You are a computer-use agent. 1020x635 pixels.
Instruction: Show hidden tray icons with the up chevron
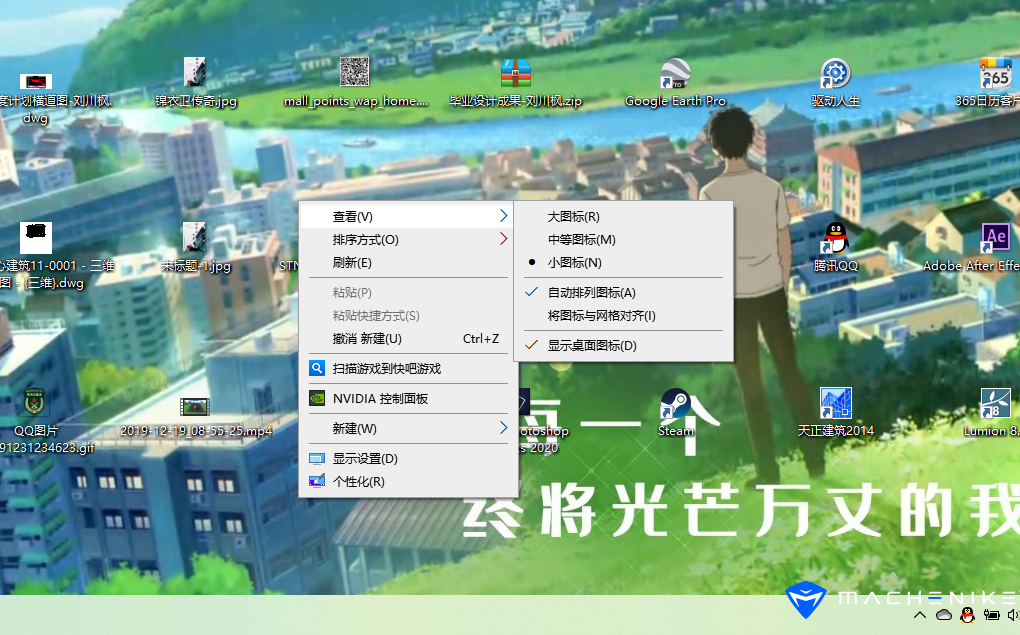click(x=920, y=615)
